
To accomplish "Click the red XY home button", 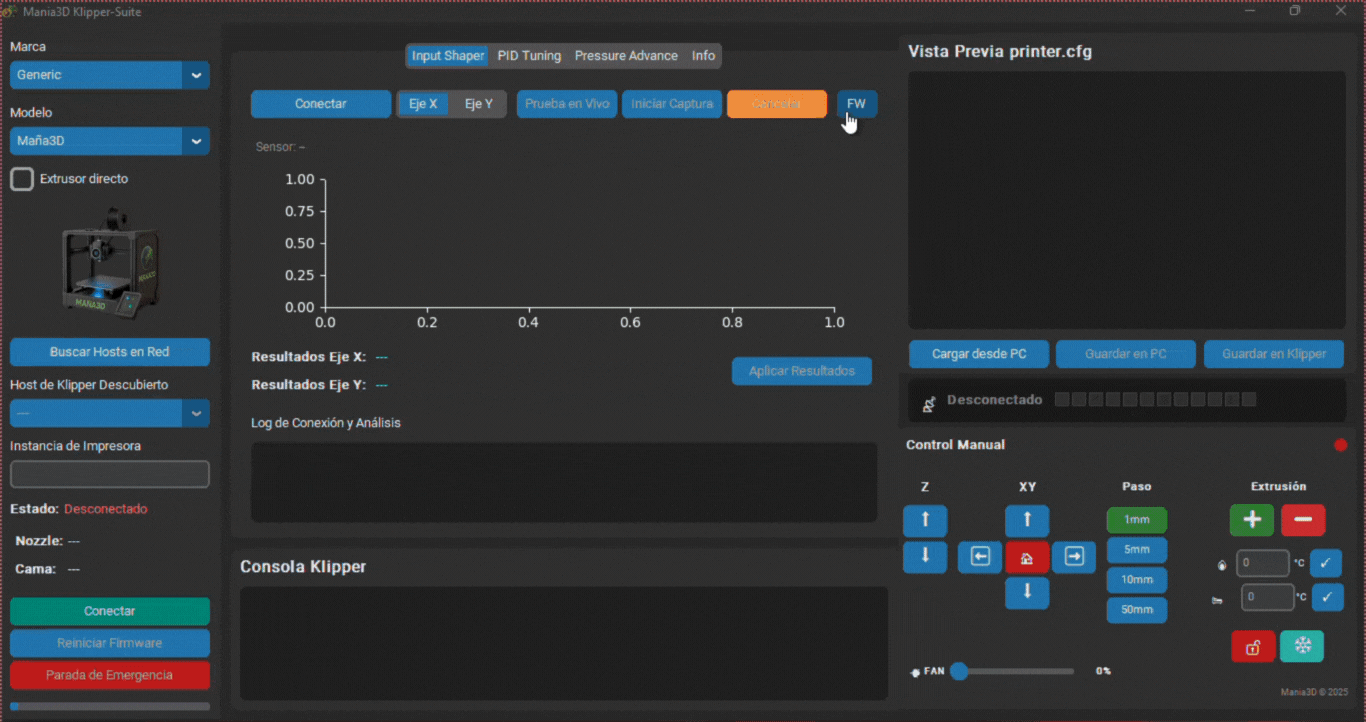I will [x=1027, y=558].
